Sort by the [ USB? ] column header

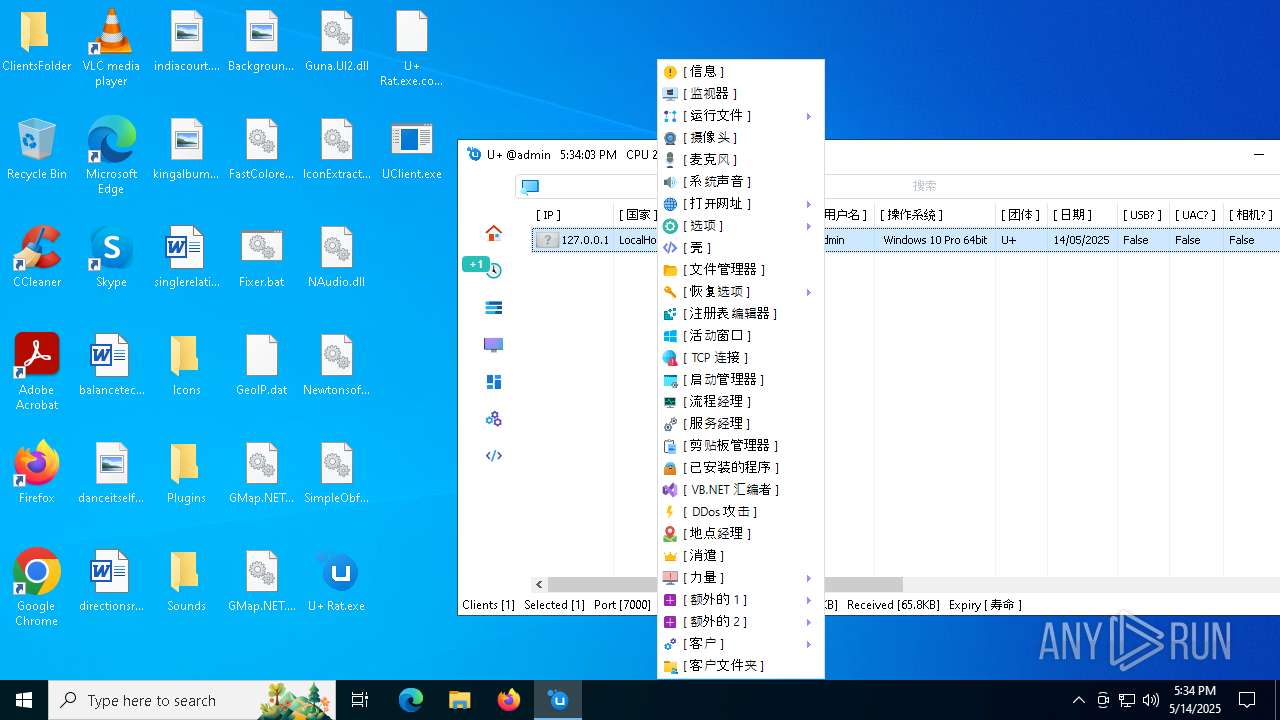pyautogui.click(x=1143, y=214)
